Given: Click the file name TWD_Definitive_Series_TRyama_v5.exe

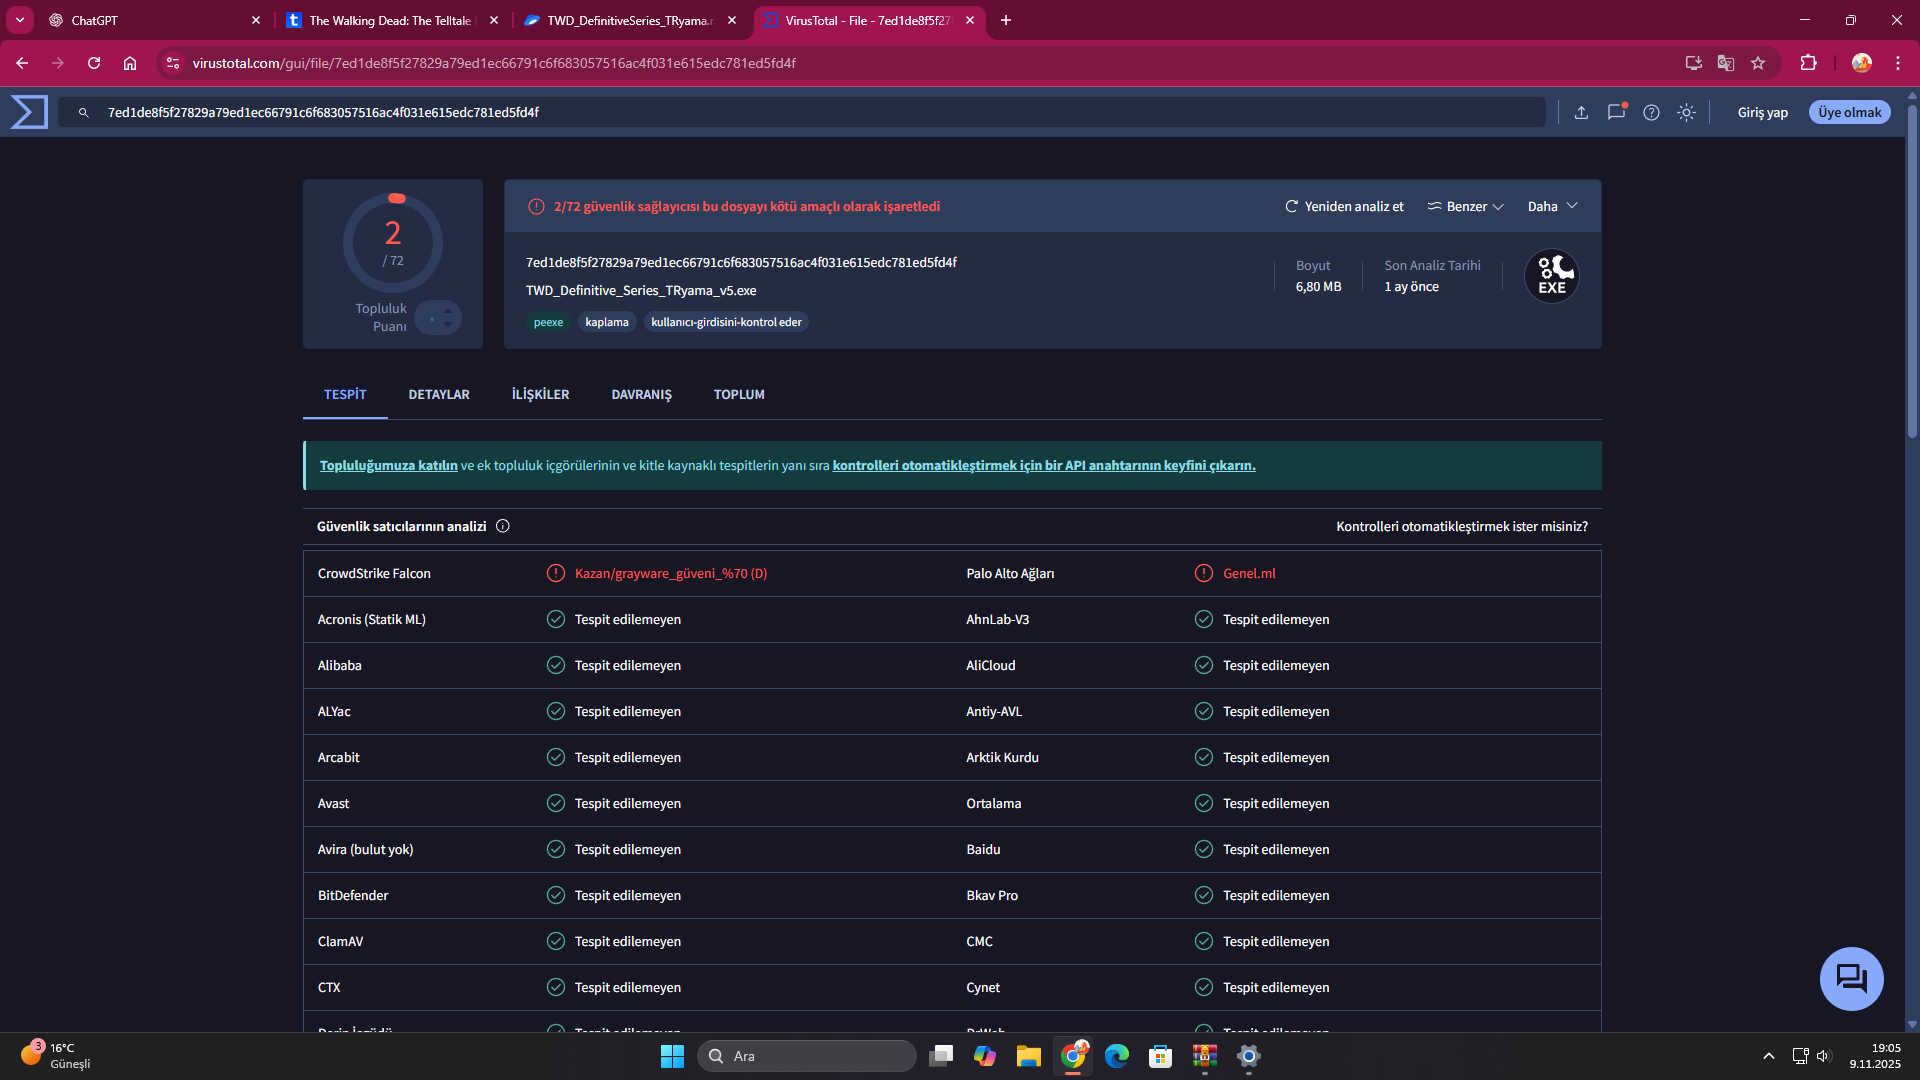Looking at the screenshot, I should (641, 291).
